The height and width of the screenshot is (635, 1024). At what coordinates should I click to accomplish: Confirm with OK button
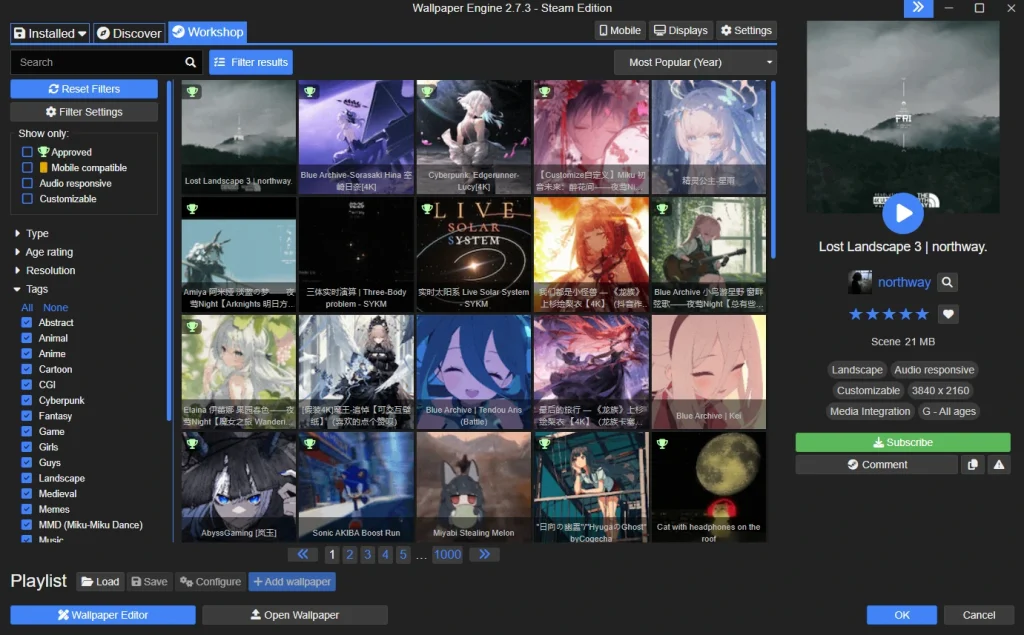click(x=901, y=615)
